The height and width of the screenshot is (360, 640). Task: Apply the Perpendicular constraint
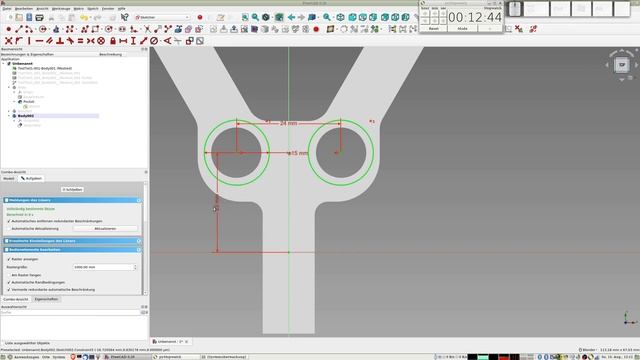click(60, 41)
